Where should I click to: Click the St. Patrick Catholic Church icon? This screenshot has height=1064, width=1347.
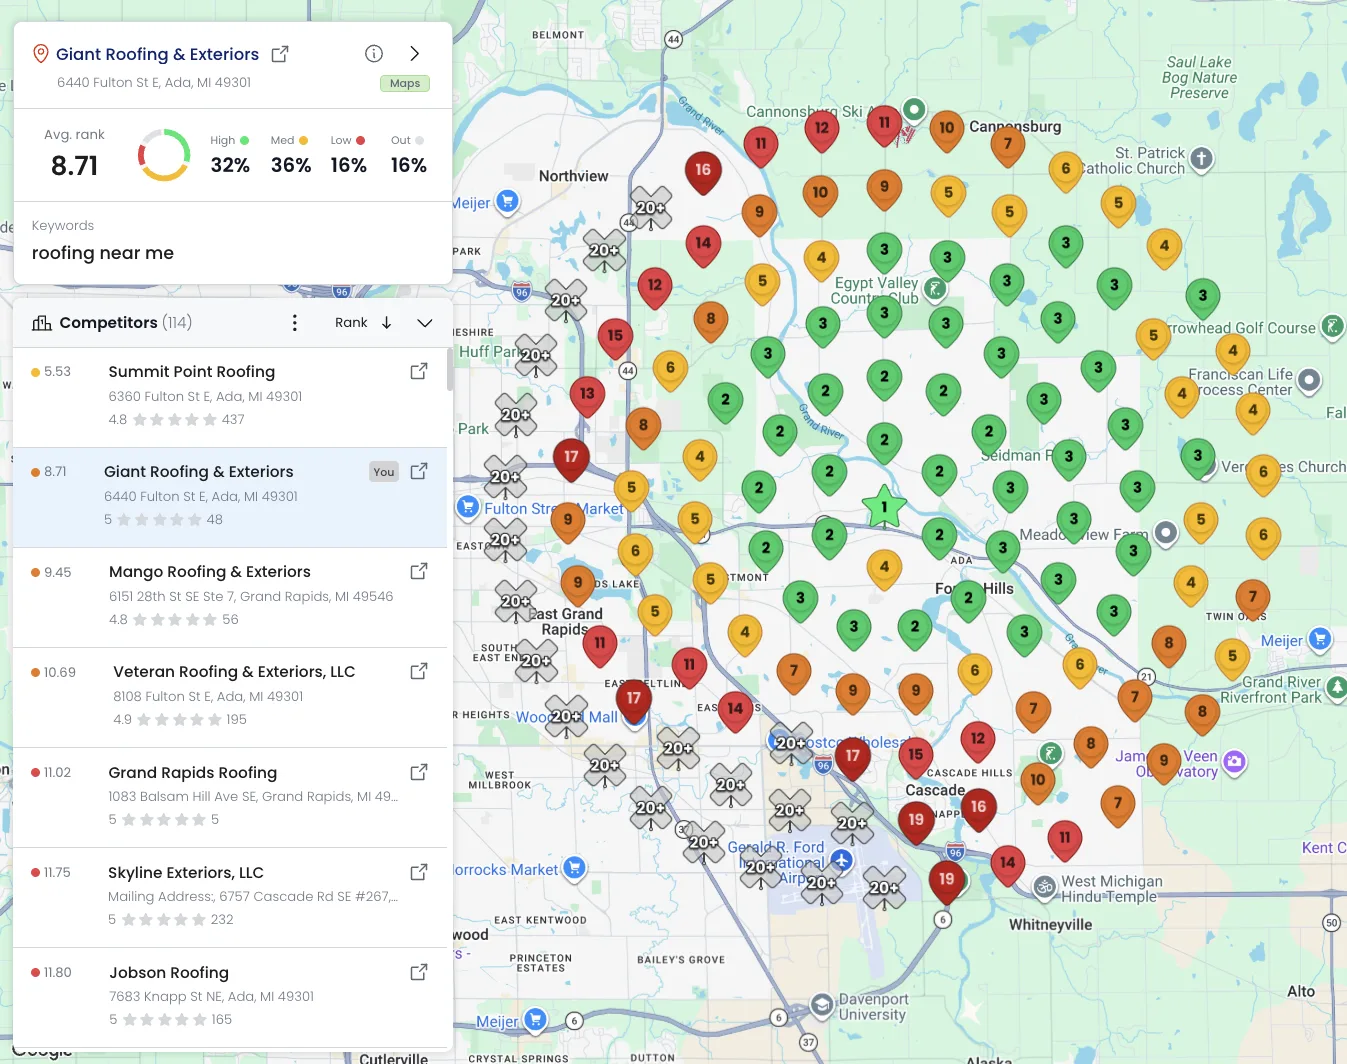pyautogui.click(x=1202, y=158)
